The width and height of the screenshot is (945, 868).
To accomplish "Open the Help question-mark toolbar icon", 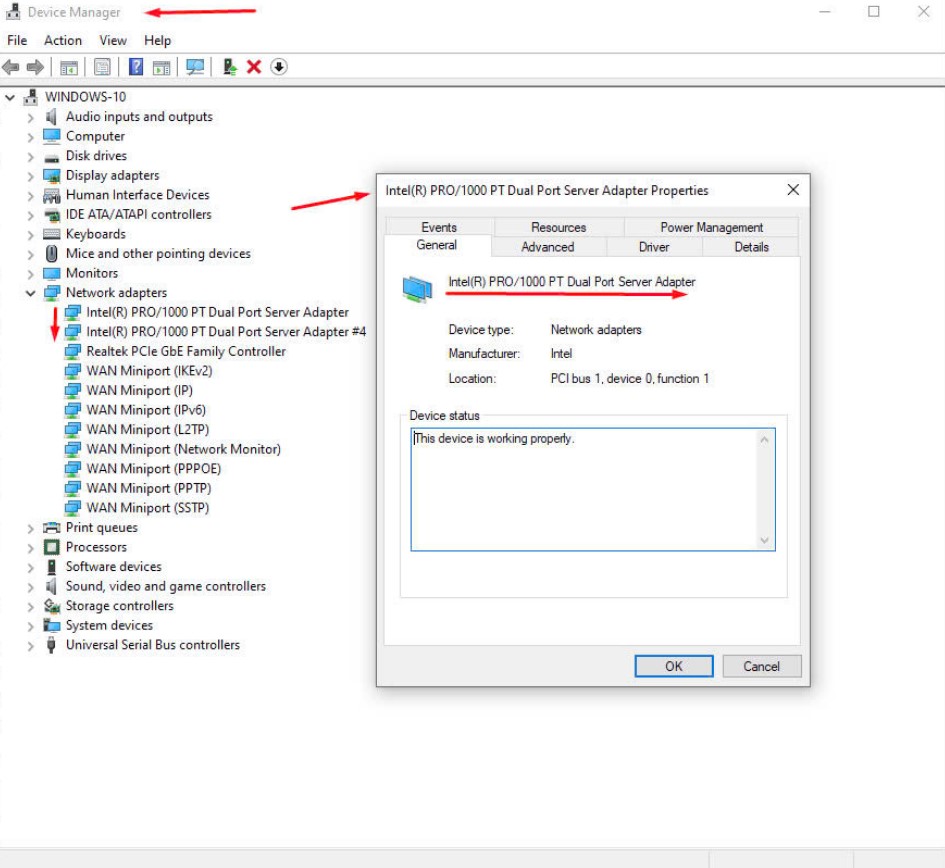I will [x=136, y=67].
